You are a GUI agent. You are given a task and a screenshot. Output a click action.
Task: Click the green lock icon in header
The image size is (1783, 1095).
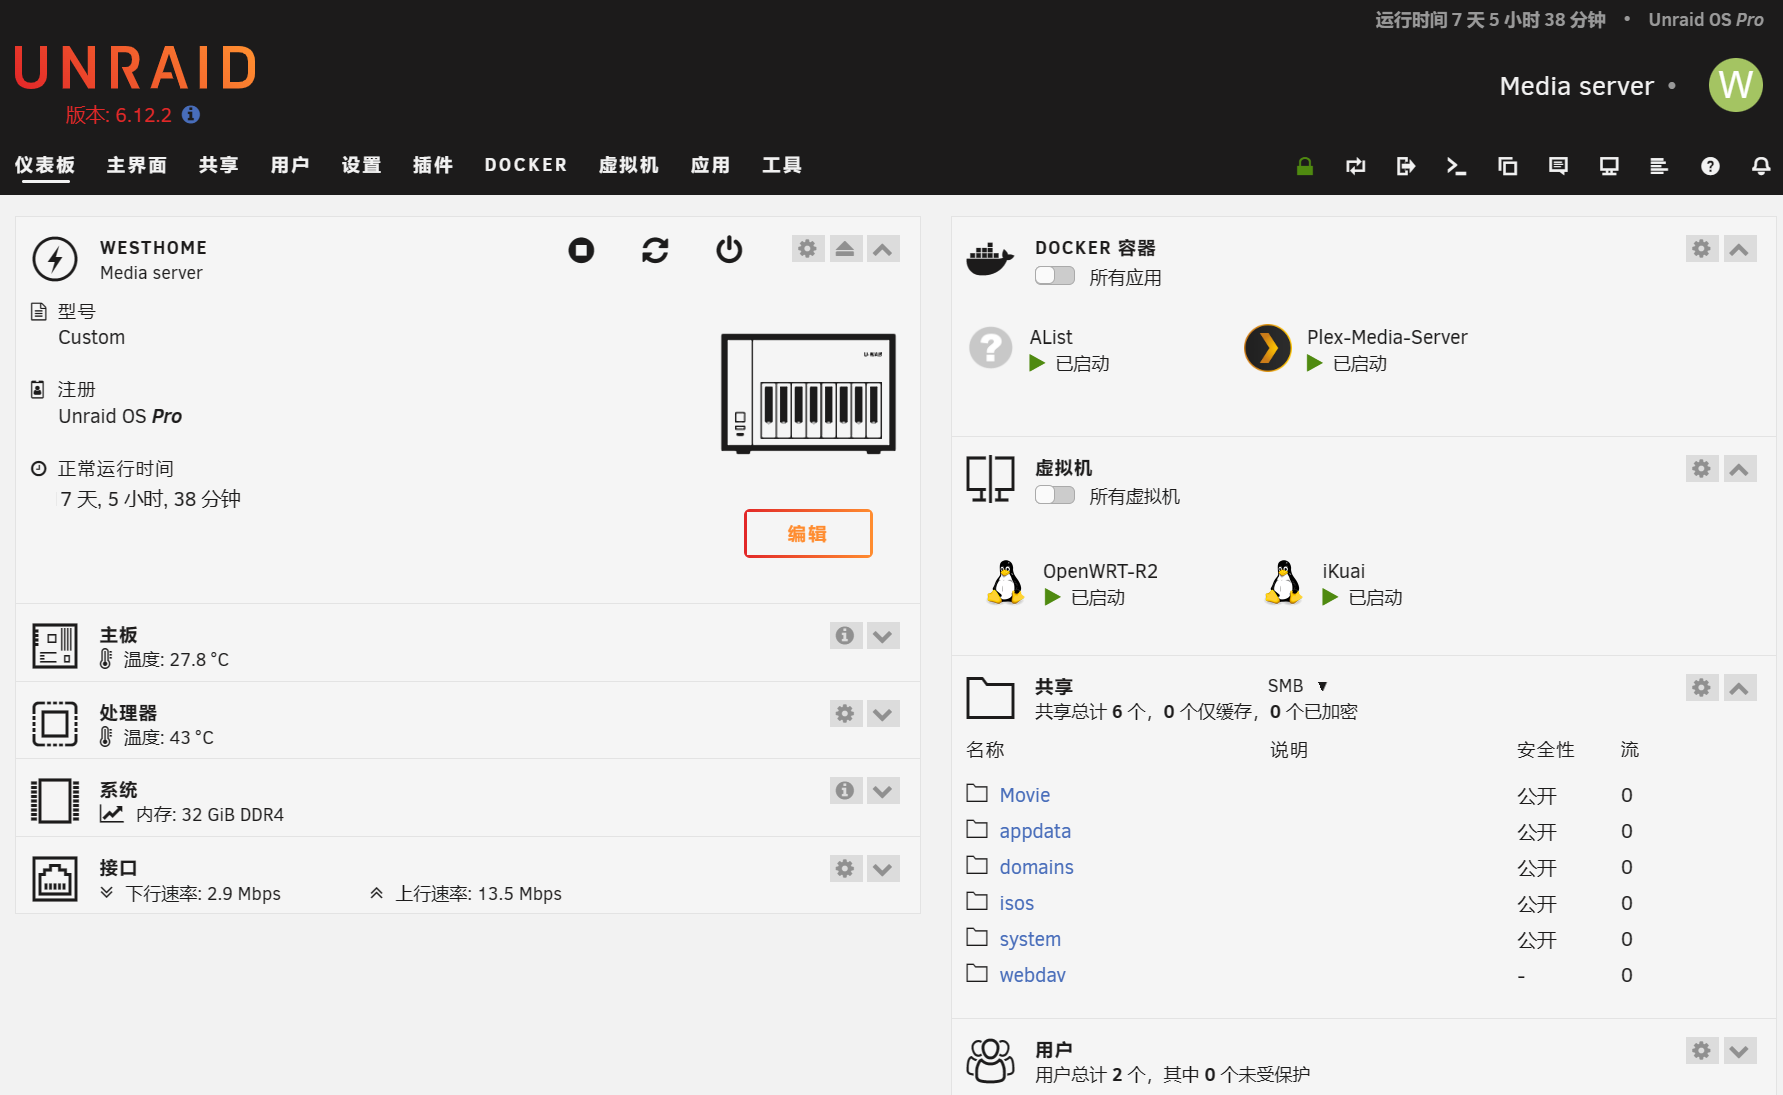click(1304, 166)
